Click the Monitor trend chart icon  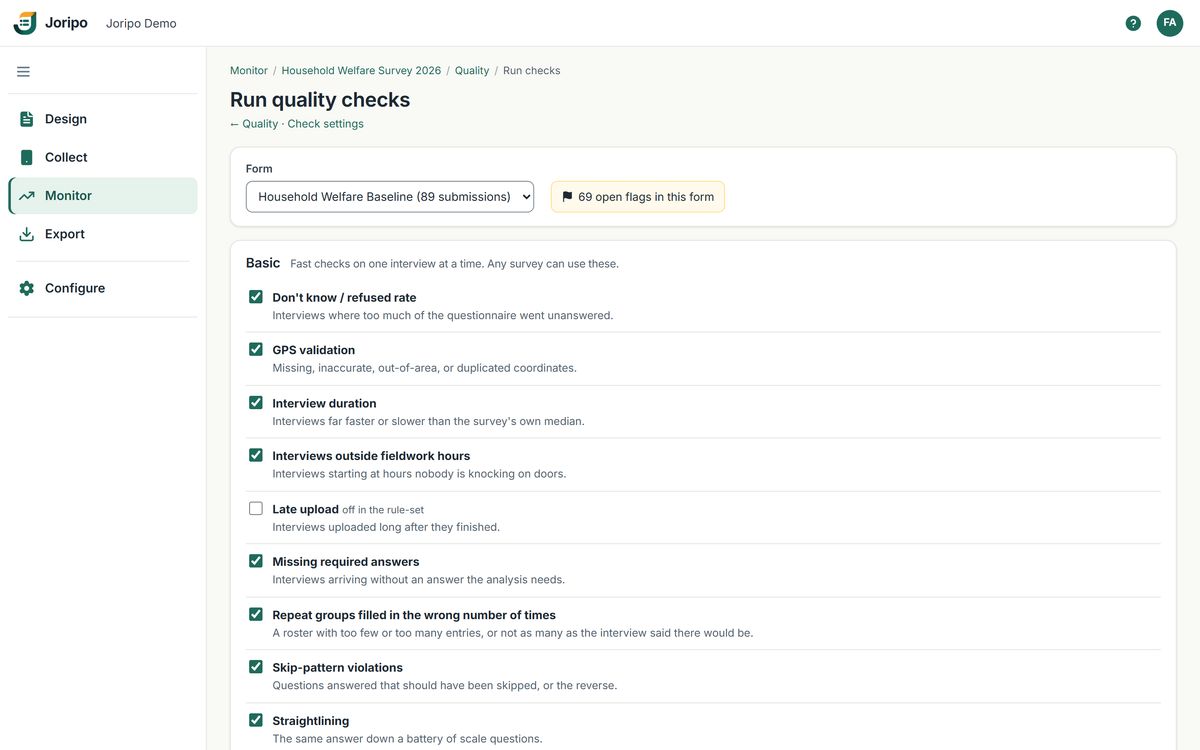(27, 196)
